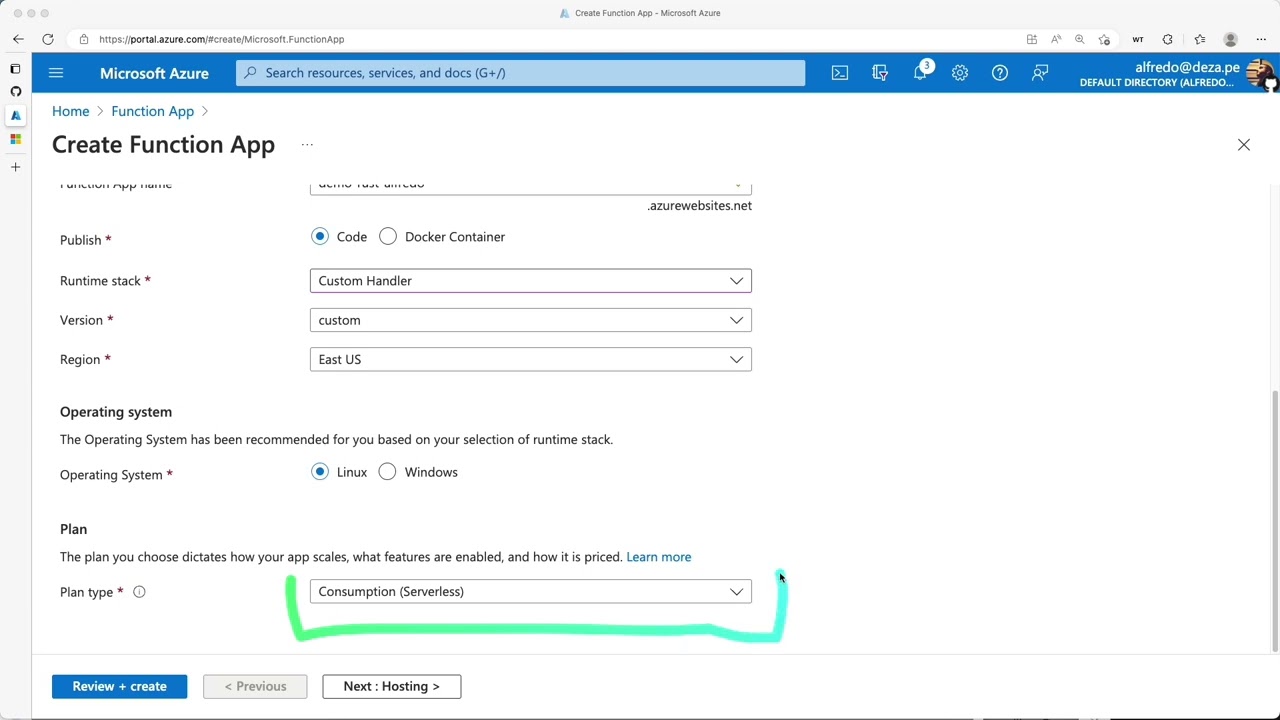Open the tab actions icon in browser sidebar
The image size is (1280, 720).
(15, 69)
